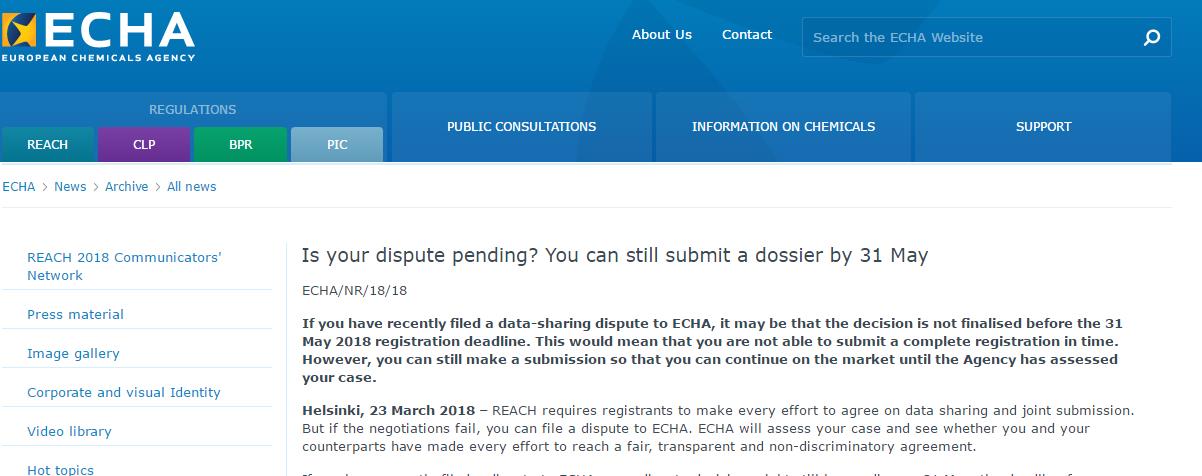Viewport: 1202px width, 476px height.
Task: Select the BPR regulation tab
Action: pos(241,144)
